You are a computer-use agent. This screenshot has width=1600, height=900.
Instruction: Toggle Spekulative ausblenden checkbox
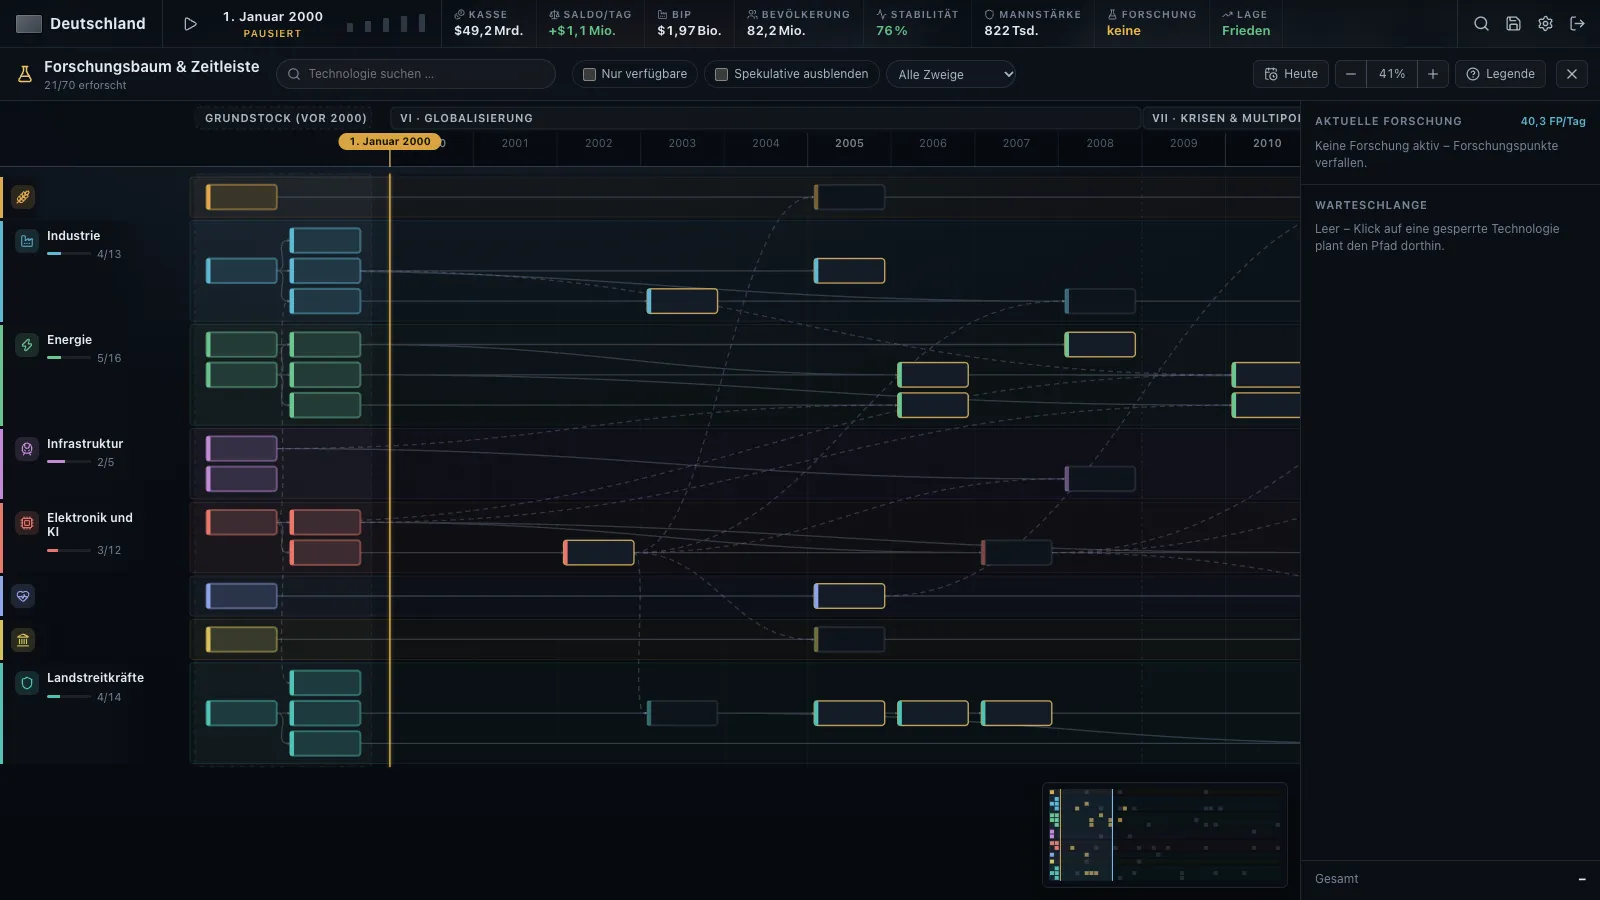721,74
